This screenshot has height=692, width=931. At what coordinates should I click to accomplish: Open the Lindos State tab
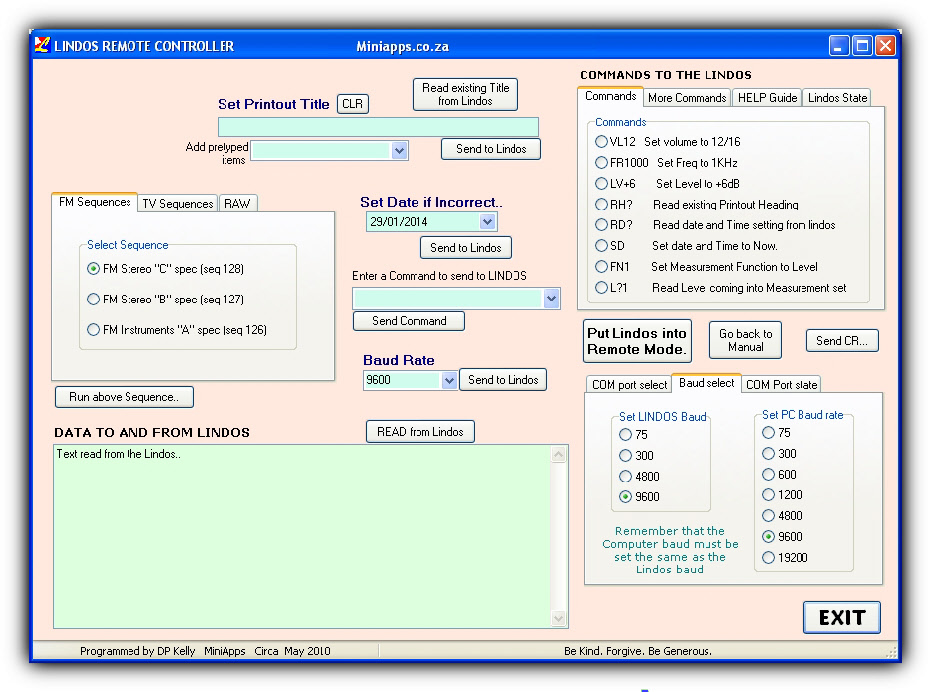tap(837, 97)
